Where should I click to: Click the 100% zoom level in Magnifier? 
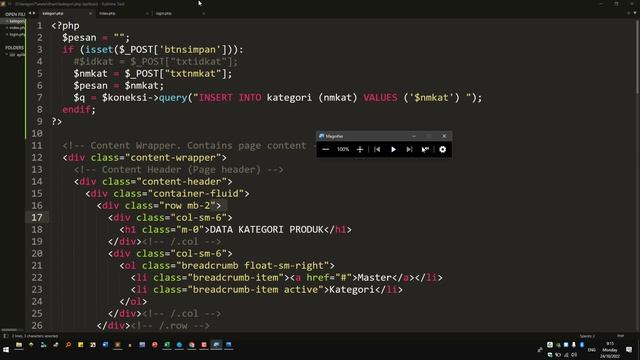pos(343,149)
